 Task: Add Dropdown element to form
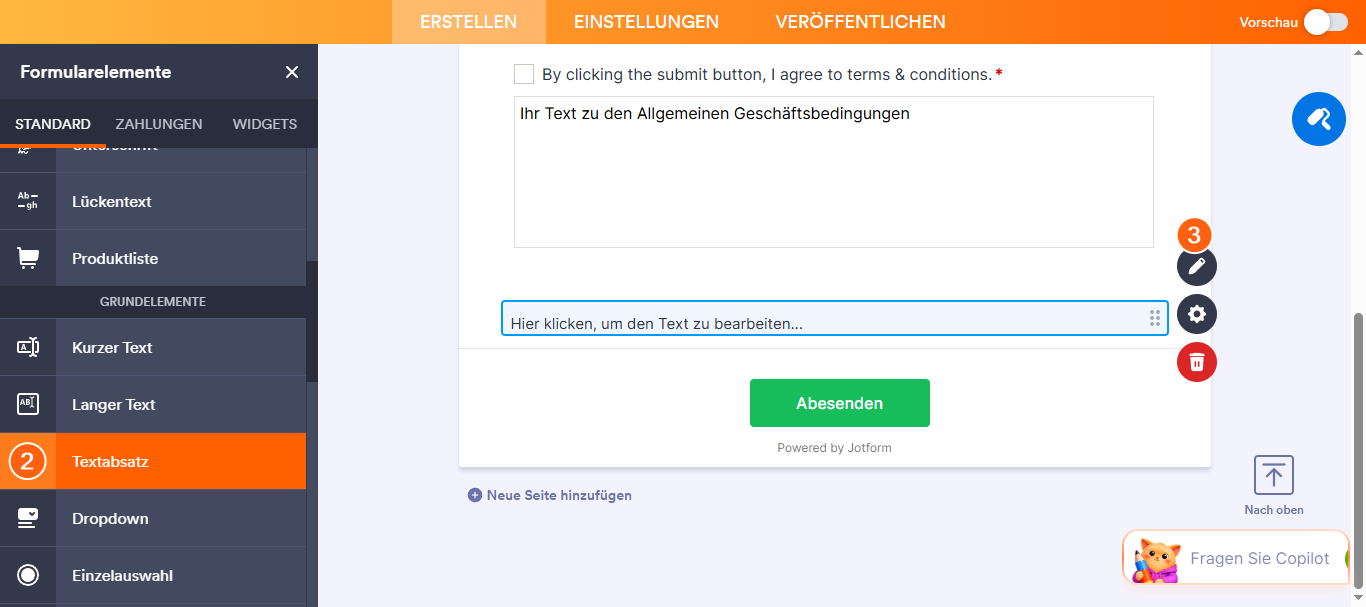153,518
